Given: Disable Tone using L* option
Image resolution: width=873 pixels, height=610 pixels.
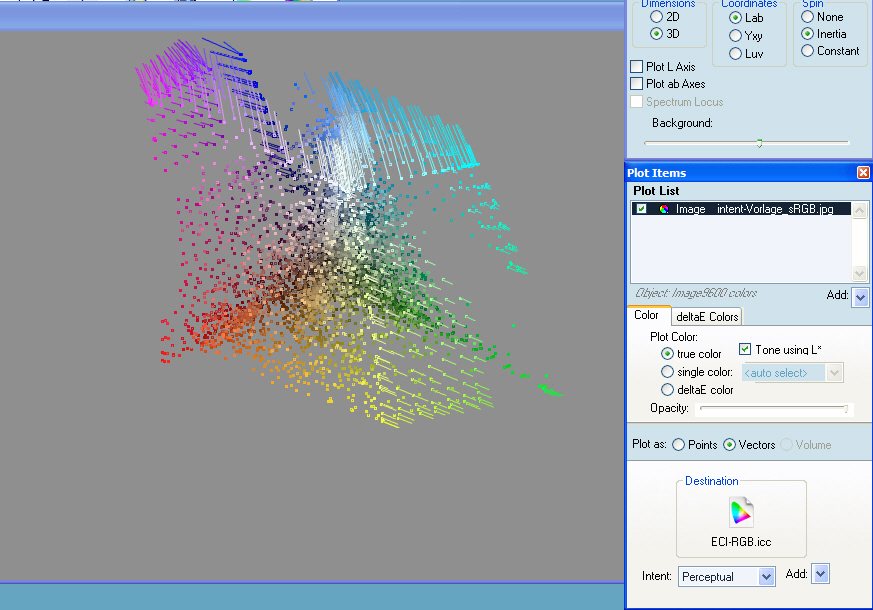Looking at the screenshot, I should click(x=745, y=349).
